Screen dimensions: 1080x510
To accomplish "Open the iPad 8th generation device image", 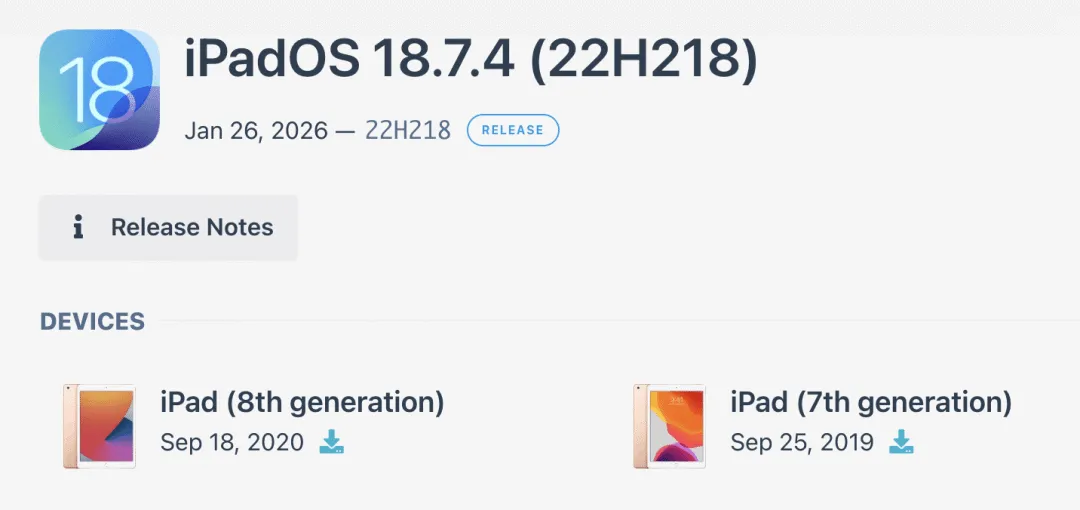I will (x=99, y=425).
